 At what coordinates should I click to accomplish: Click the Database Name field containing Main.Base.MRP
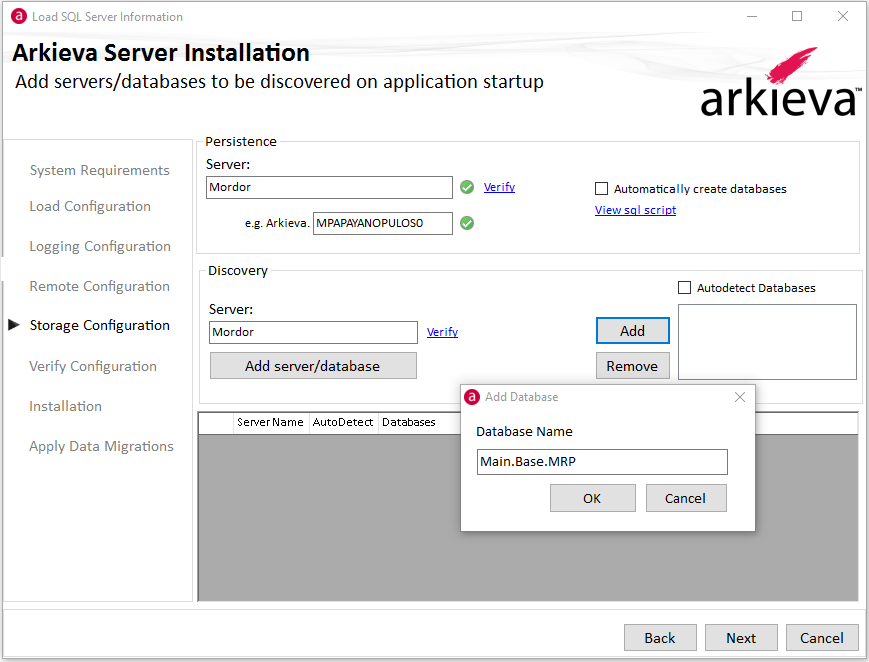point(602,462)
